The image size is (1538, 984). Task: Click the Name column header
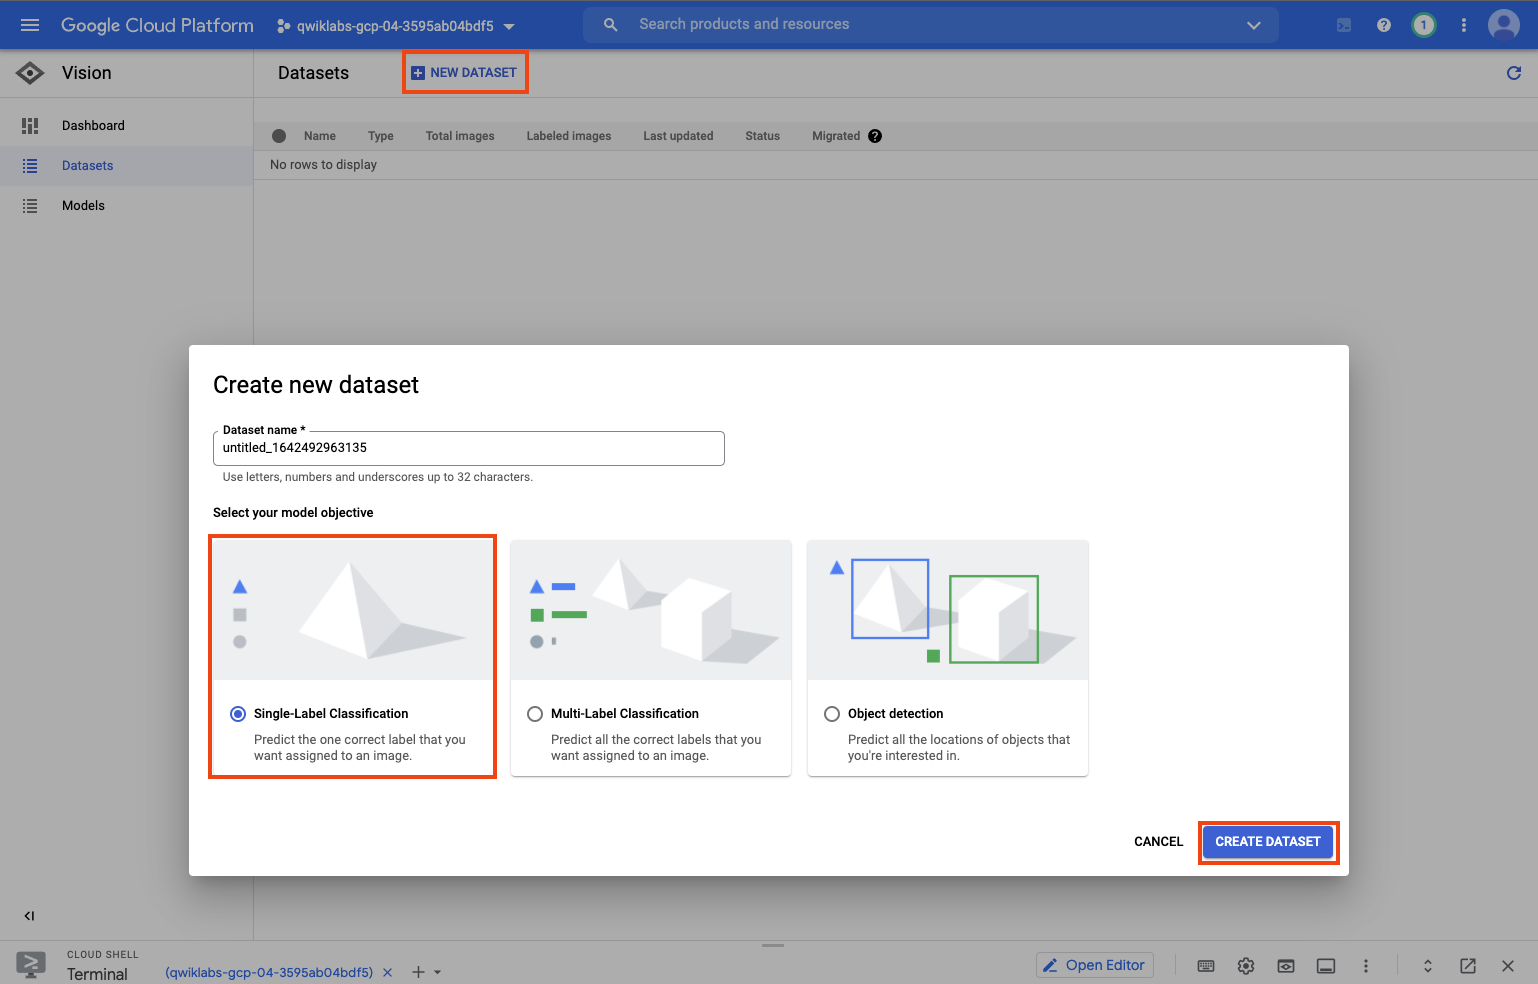pos(320,136)
